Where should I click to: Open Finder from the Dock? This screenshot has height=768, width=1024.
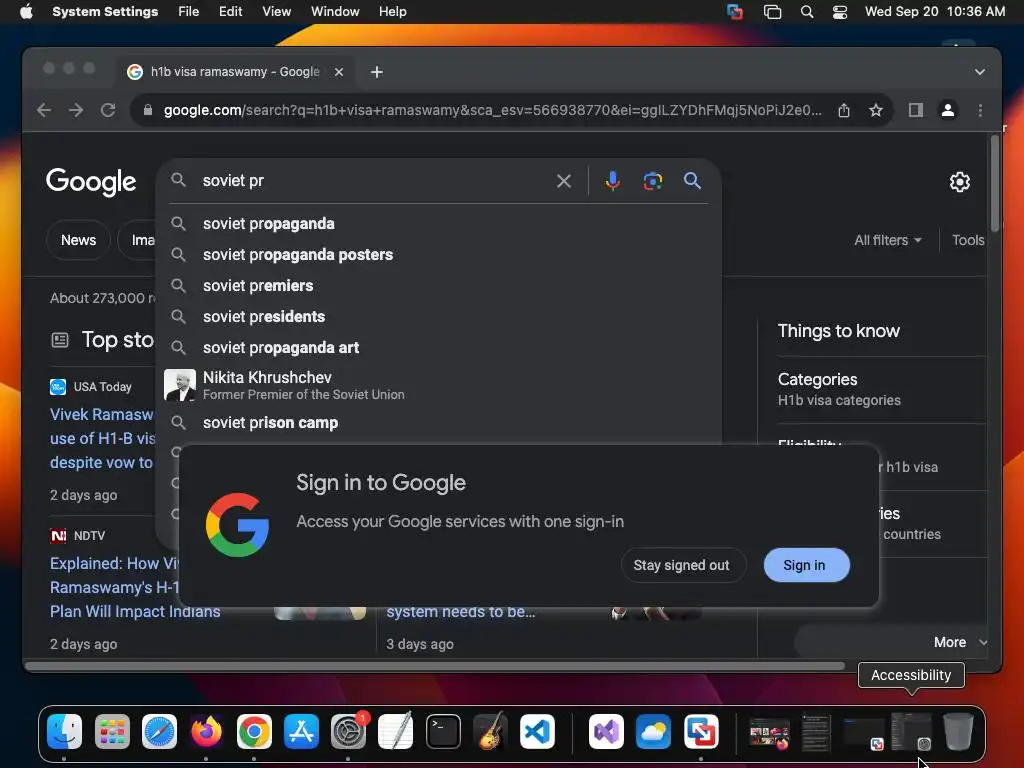[65, 731]
